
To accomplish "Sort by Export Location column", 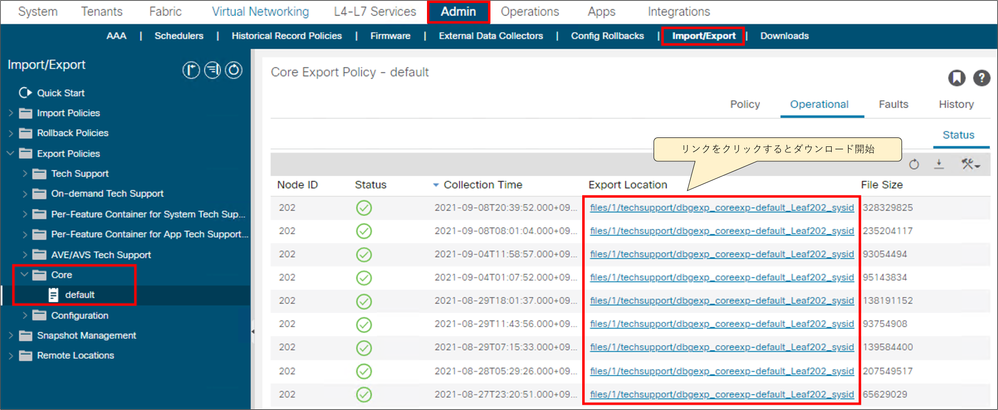I will [628, 185].
